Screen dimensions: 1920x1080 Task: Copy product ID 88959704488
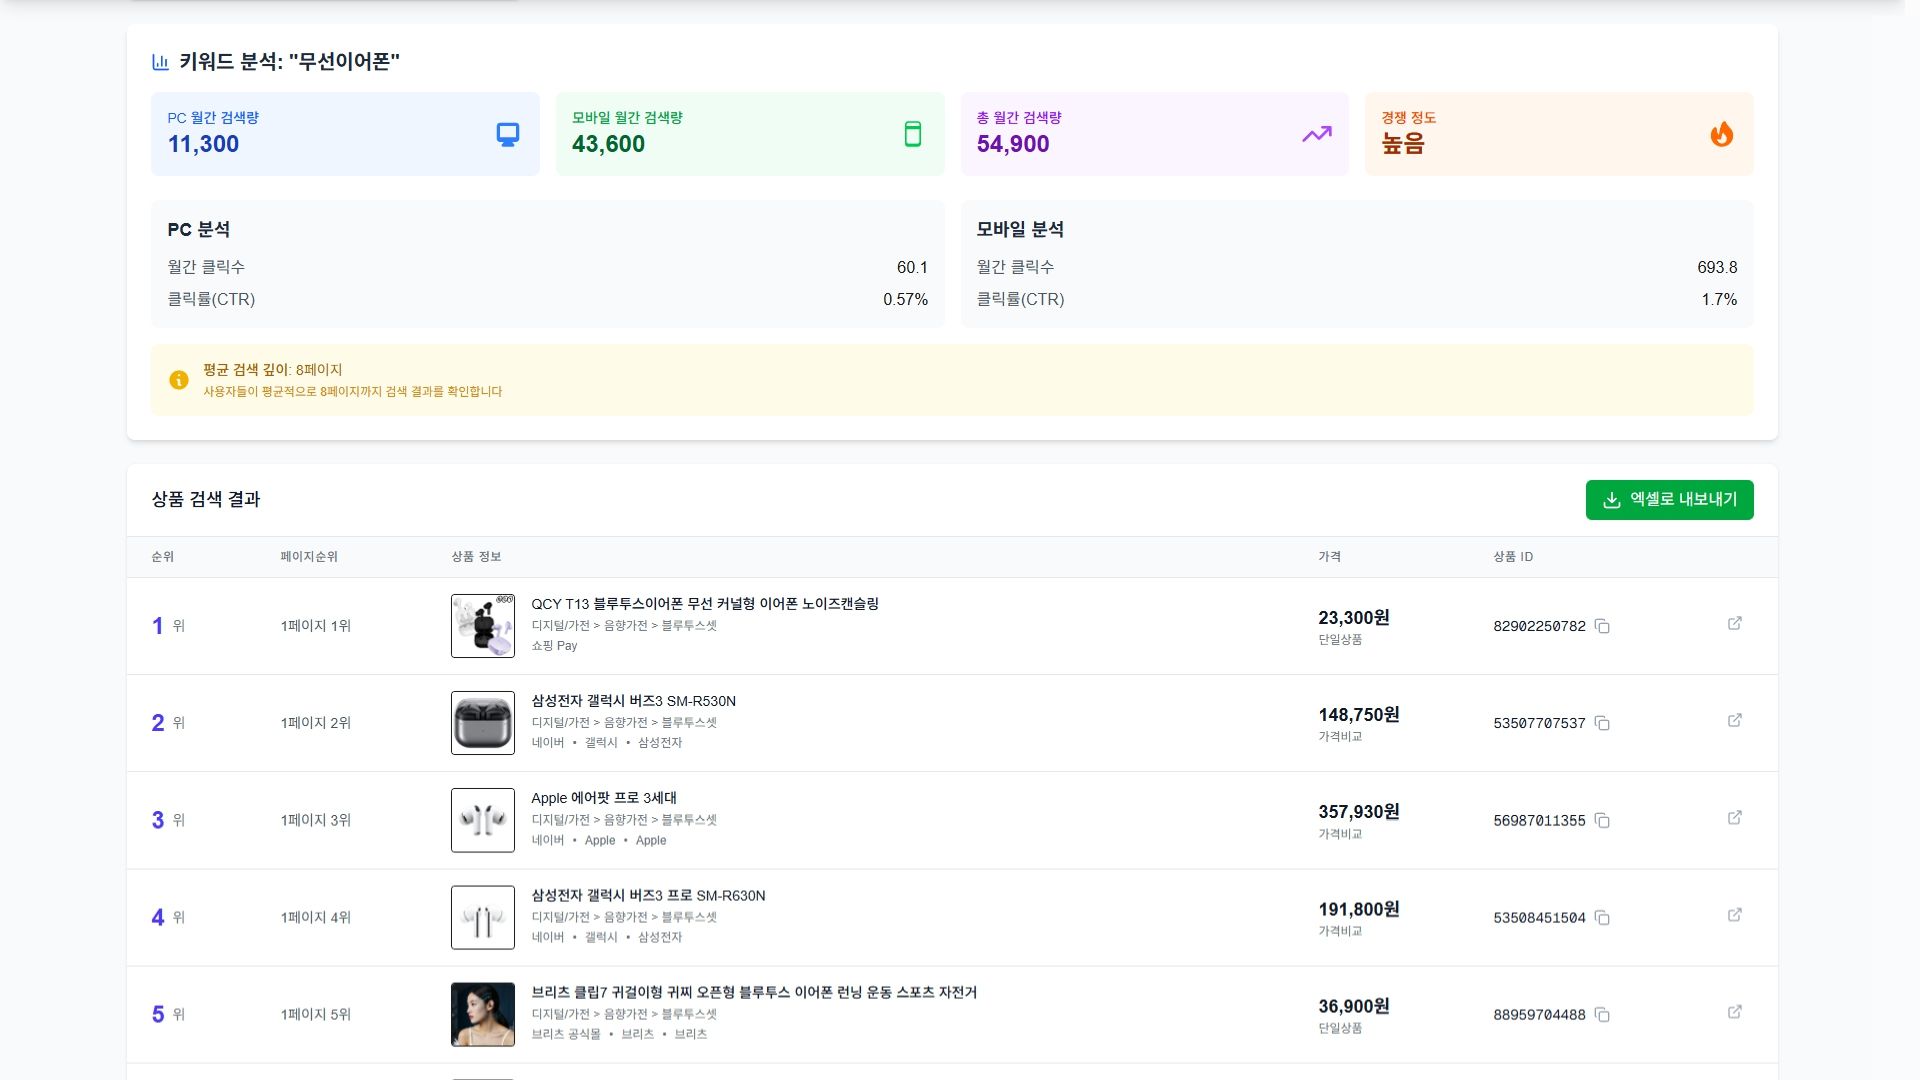[1604, 1015]
